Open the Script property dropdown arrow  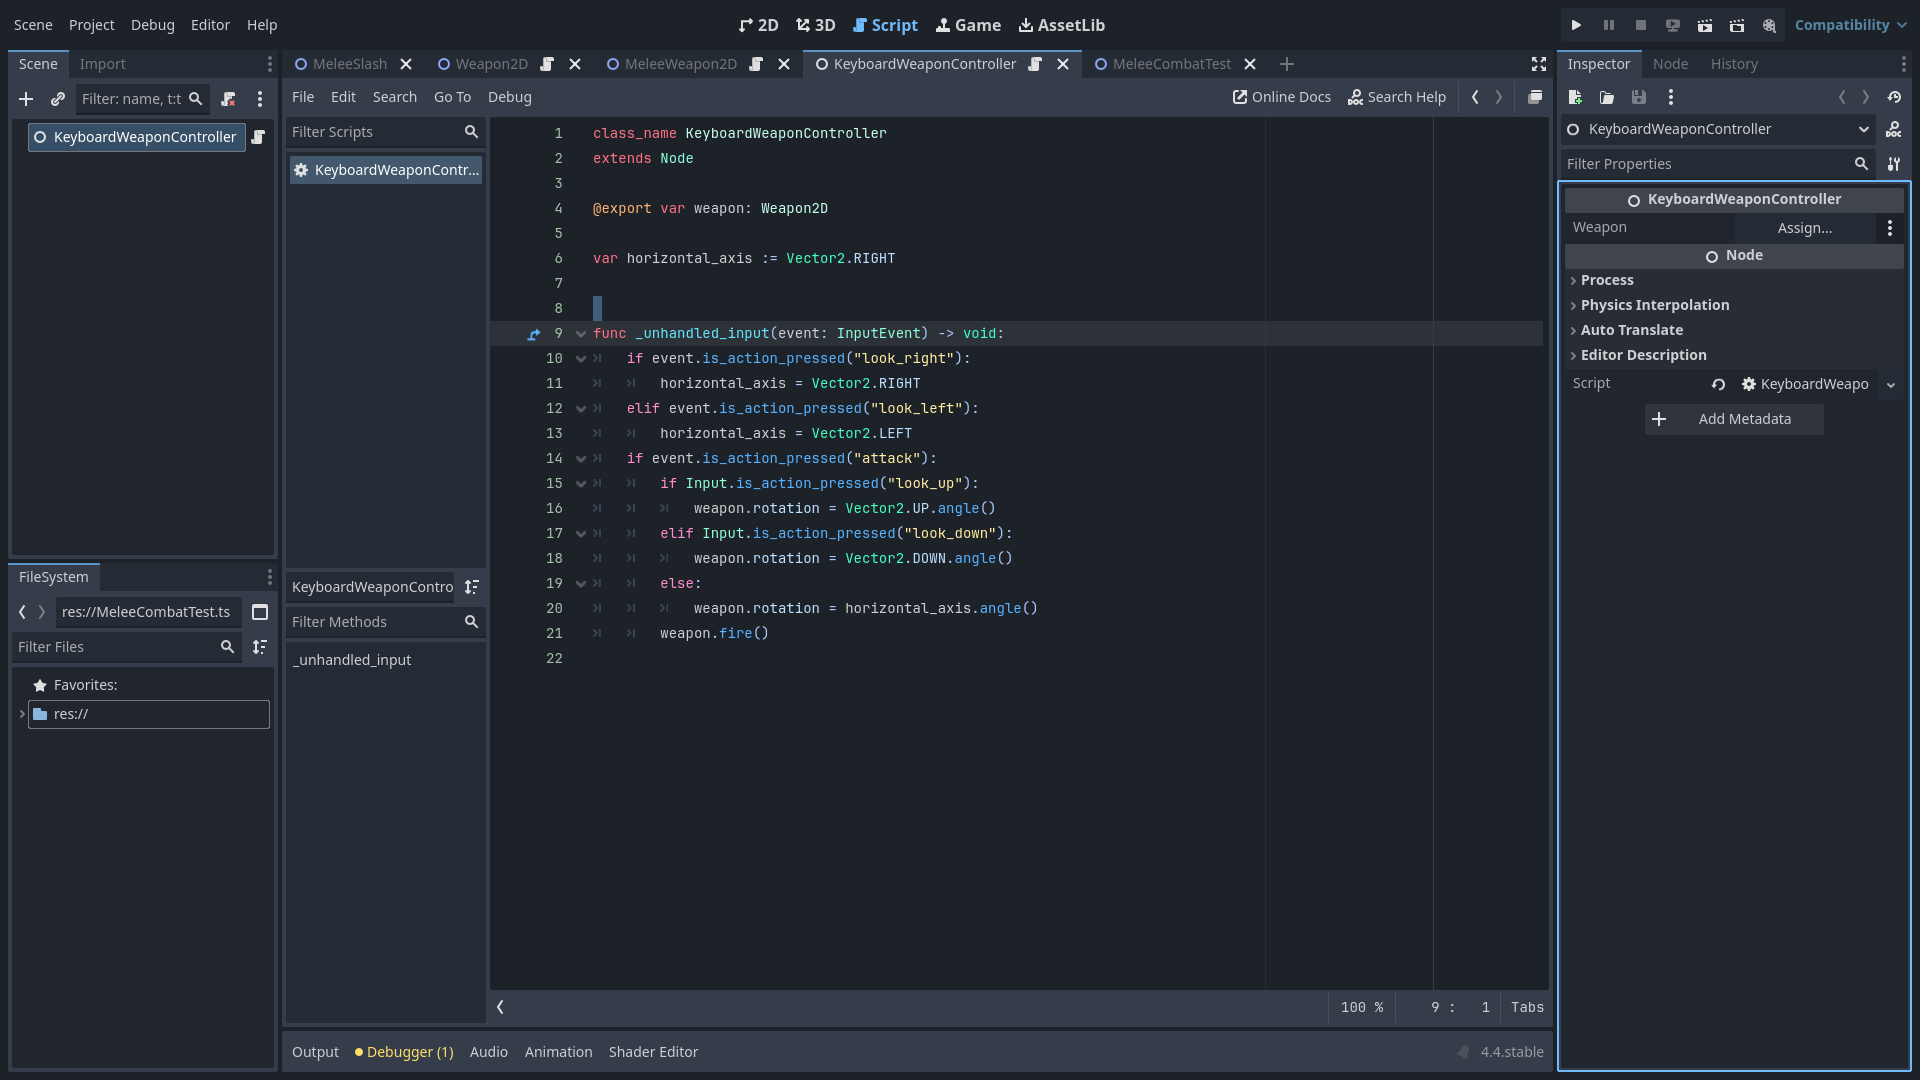click(1890, 384)
